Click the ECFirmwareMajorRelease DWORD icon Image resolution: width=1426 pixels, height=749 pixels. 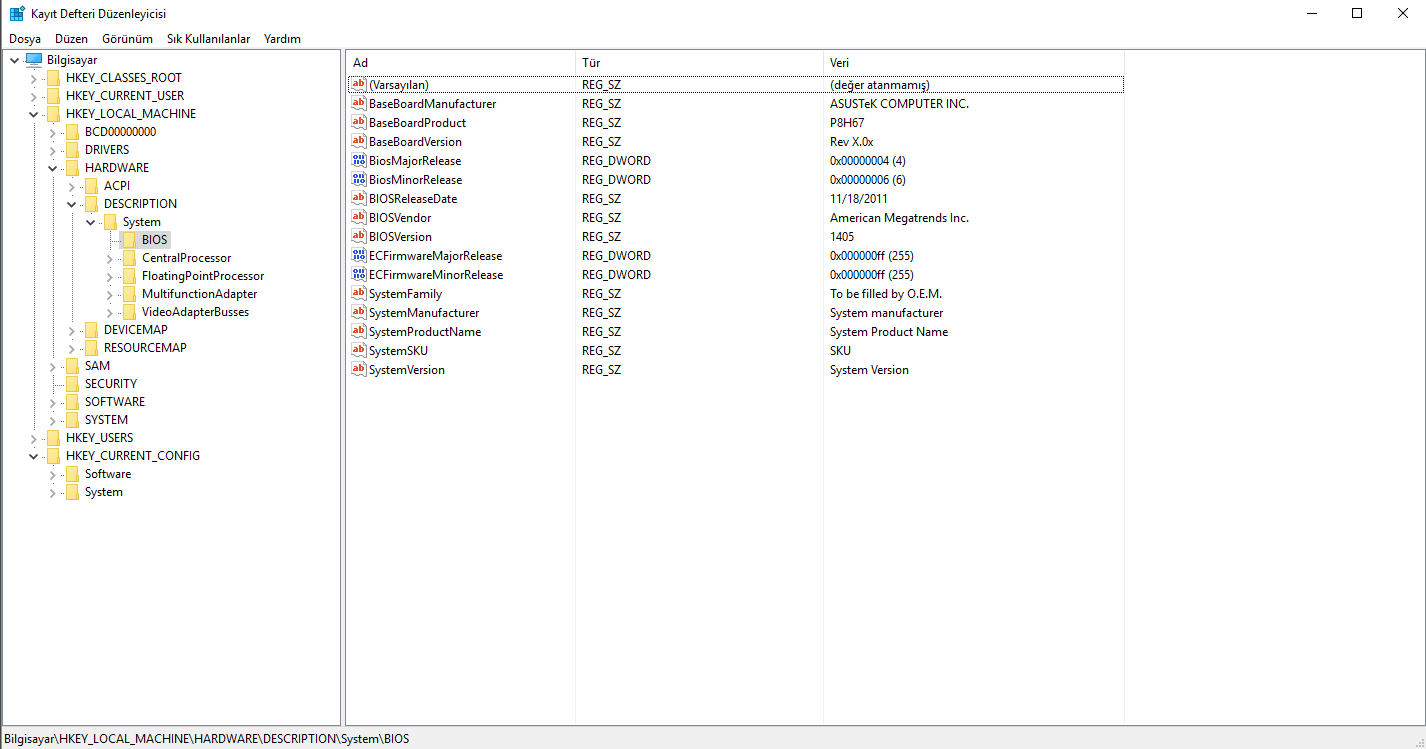[x=359, y=256]
